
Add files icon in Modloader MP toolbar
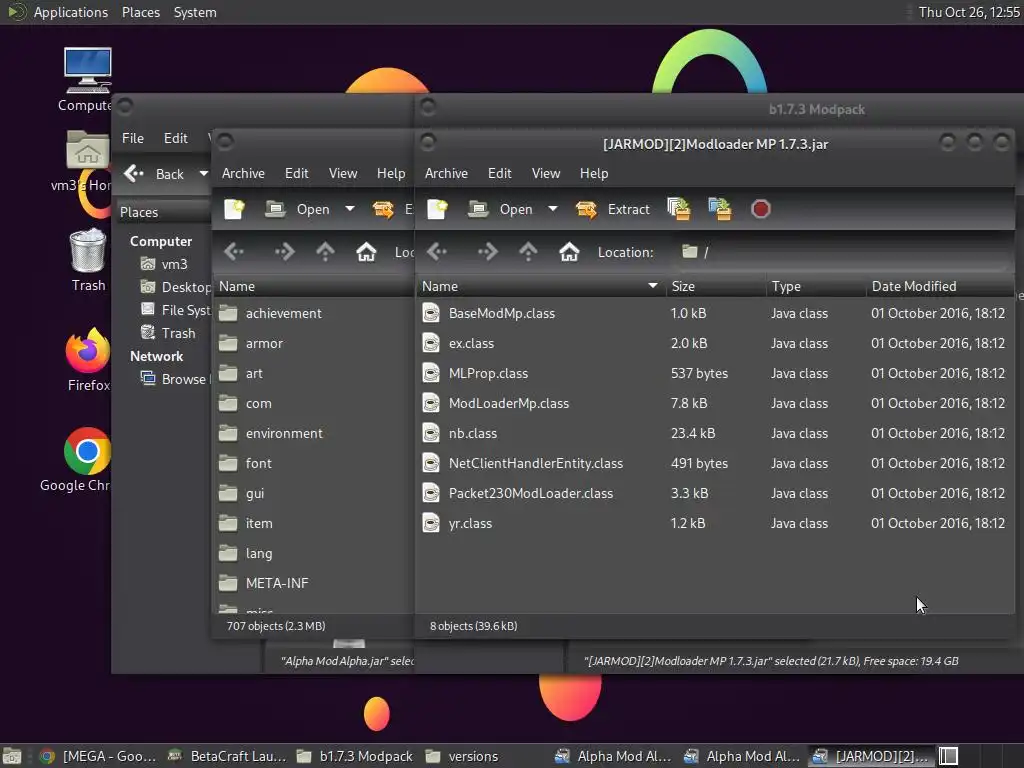pos(679,209)
